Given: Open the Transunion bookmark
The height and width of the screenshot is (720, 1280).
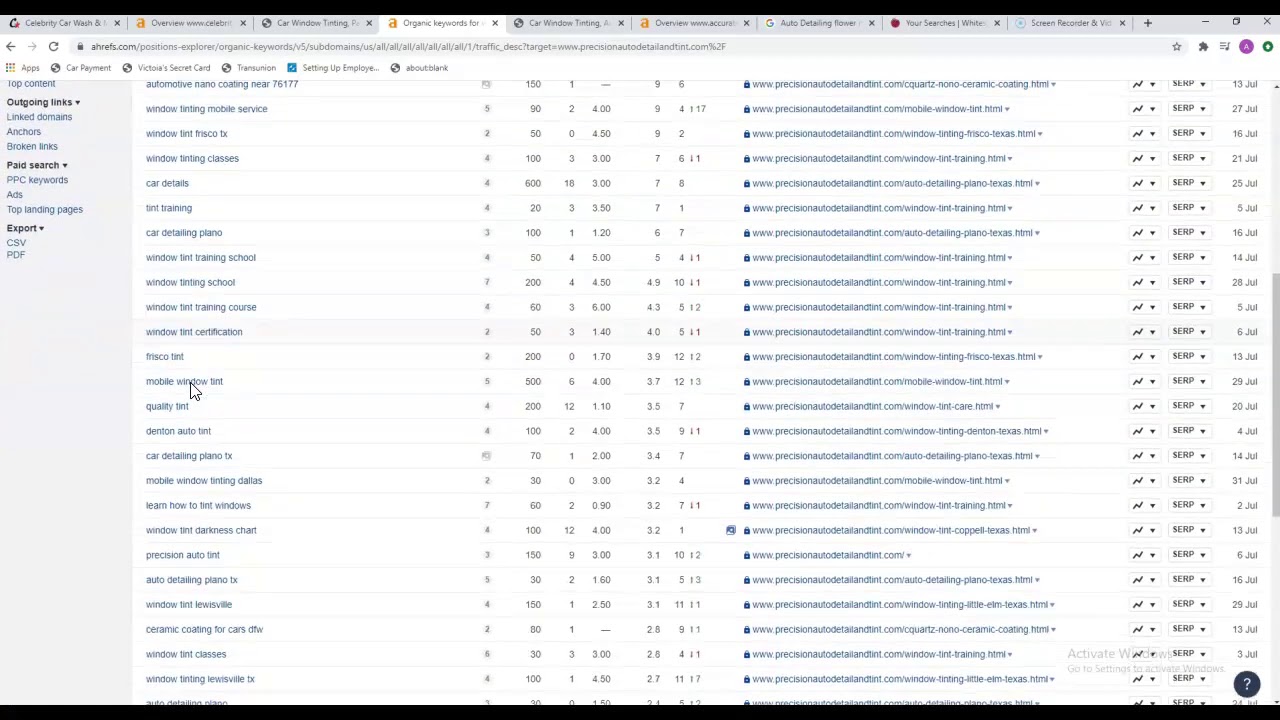Looking at the screenshot, I should (247, 68).
